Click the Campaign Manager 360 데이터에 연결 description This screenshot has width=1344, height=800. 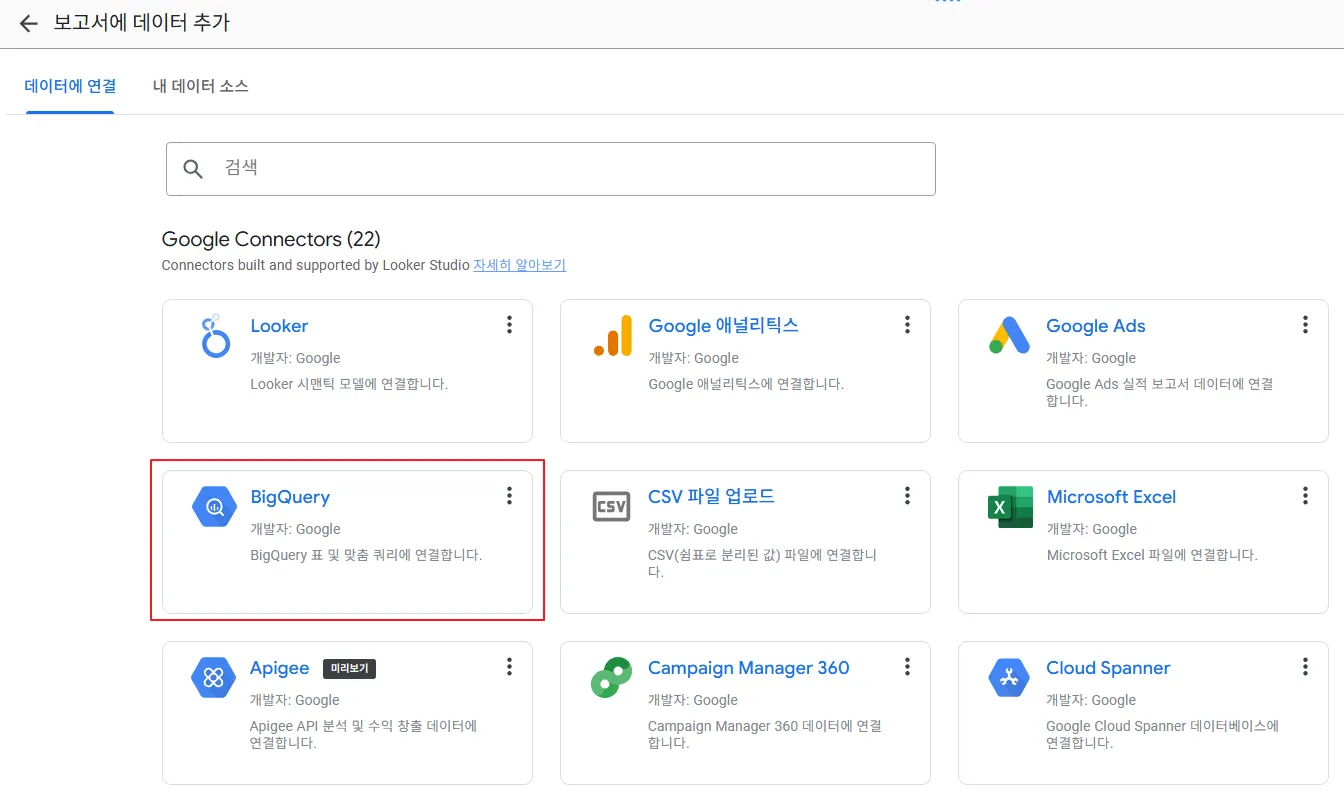point(765,734)
